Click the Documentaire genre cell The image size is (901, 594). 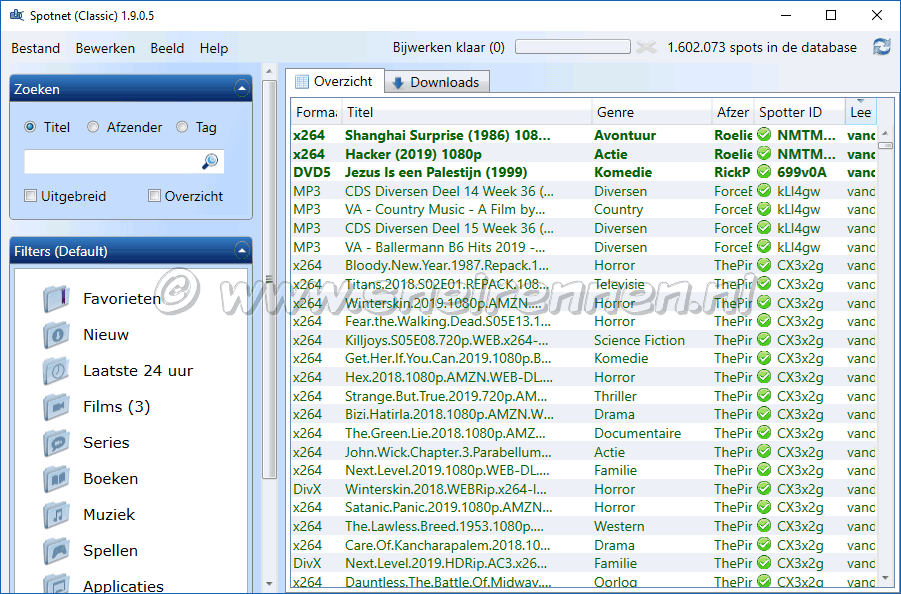point(637,433)
